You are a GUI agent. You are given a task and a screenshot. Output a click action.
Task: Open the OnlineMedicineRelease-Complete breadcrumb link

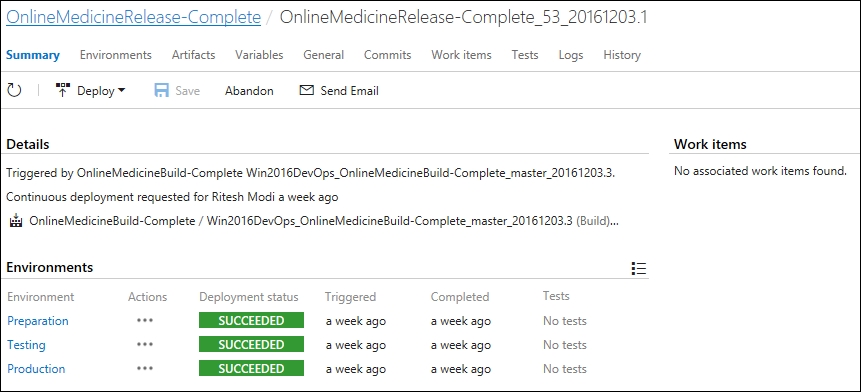tap(133, 17)
